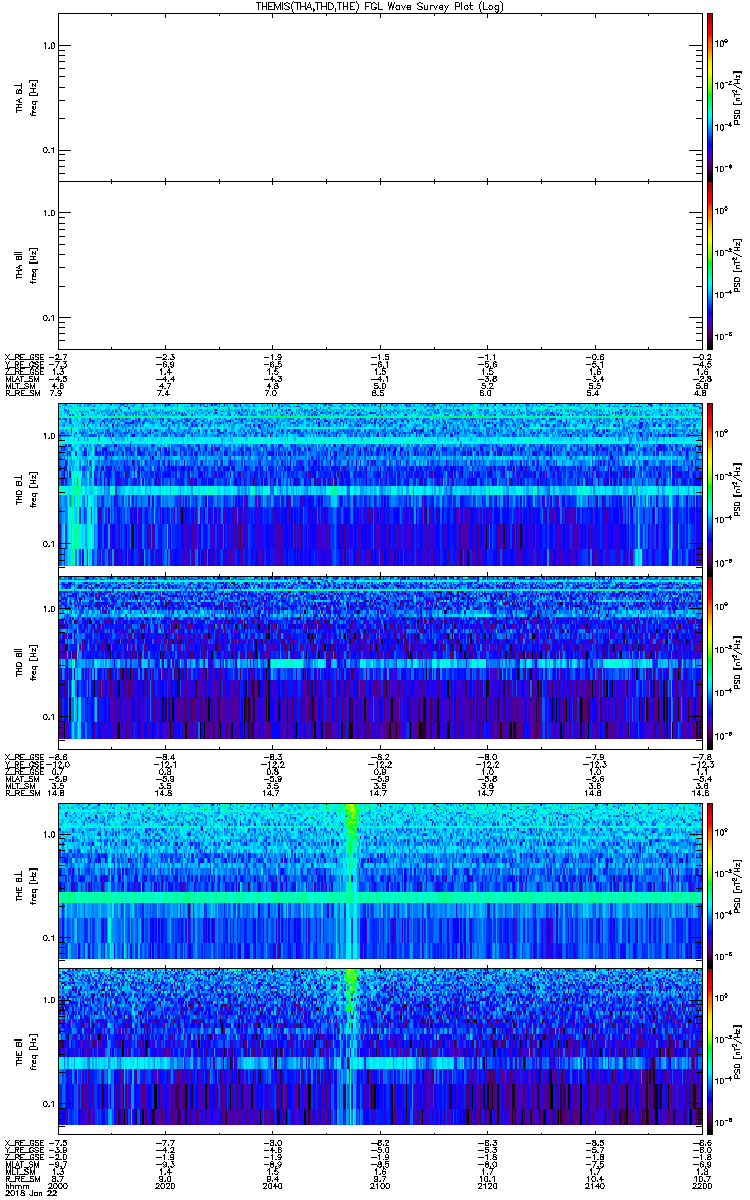Click the 2040 time tick label
Screen dimensions: 750x1200
point(273,1184)
